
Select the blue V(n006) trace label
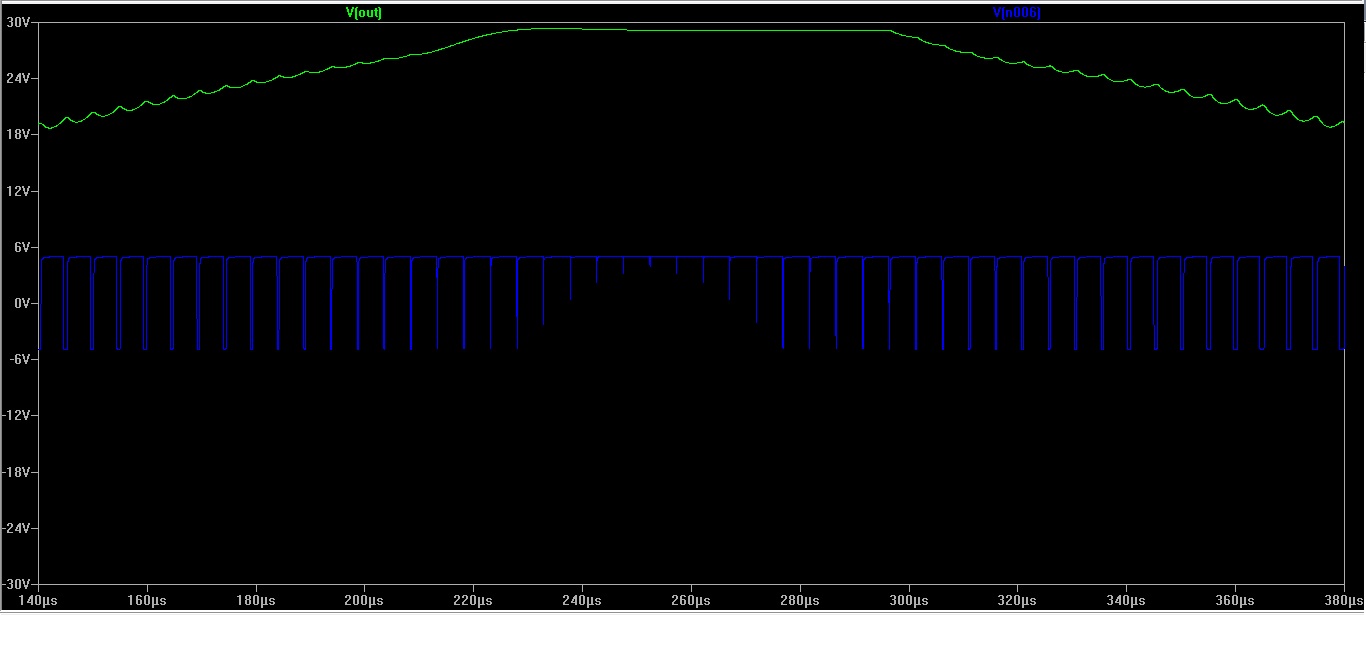(1016, 13)
